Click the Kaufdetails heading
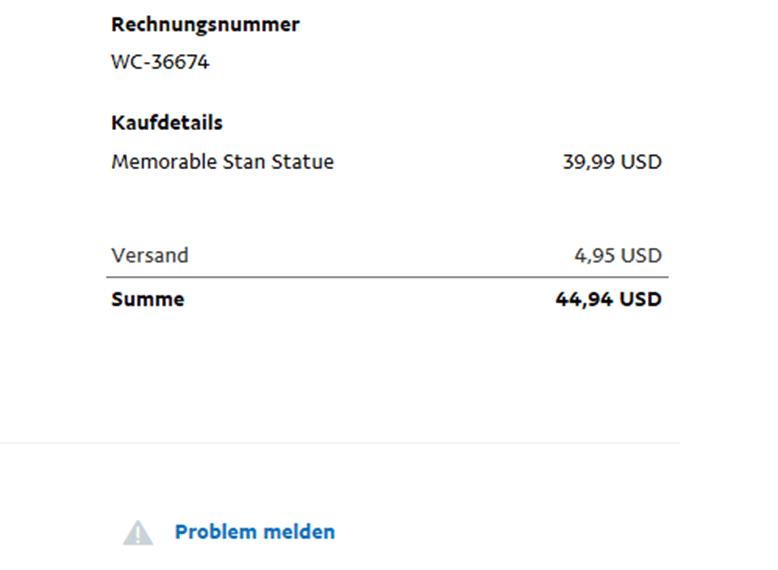This screenshot has height=570, width=778. click(167, 123)
